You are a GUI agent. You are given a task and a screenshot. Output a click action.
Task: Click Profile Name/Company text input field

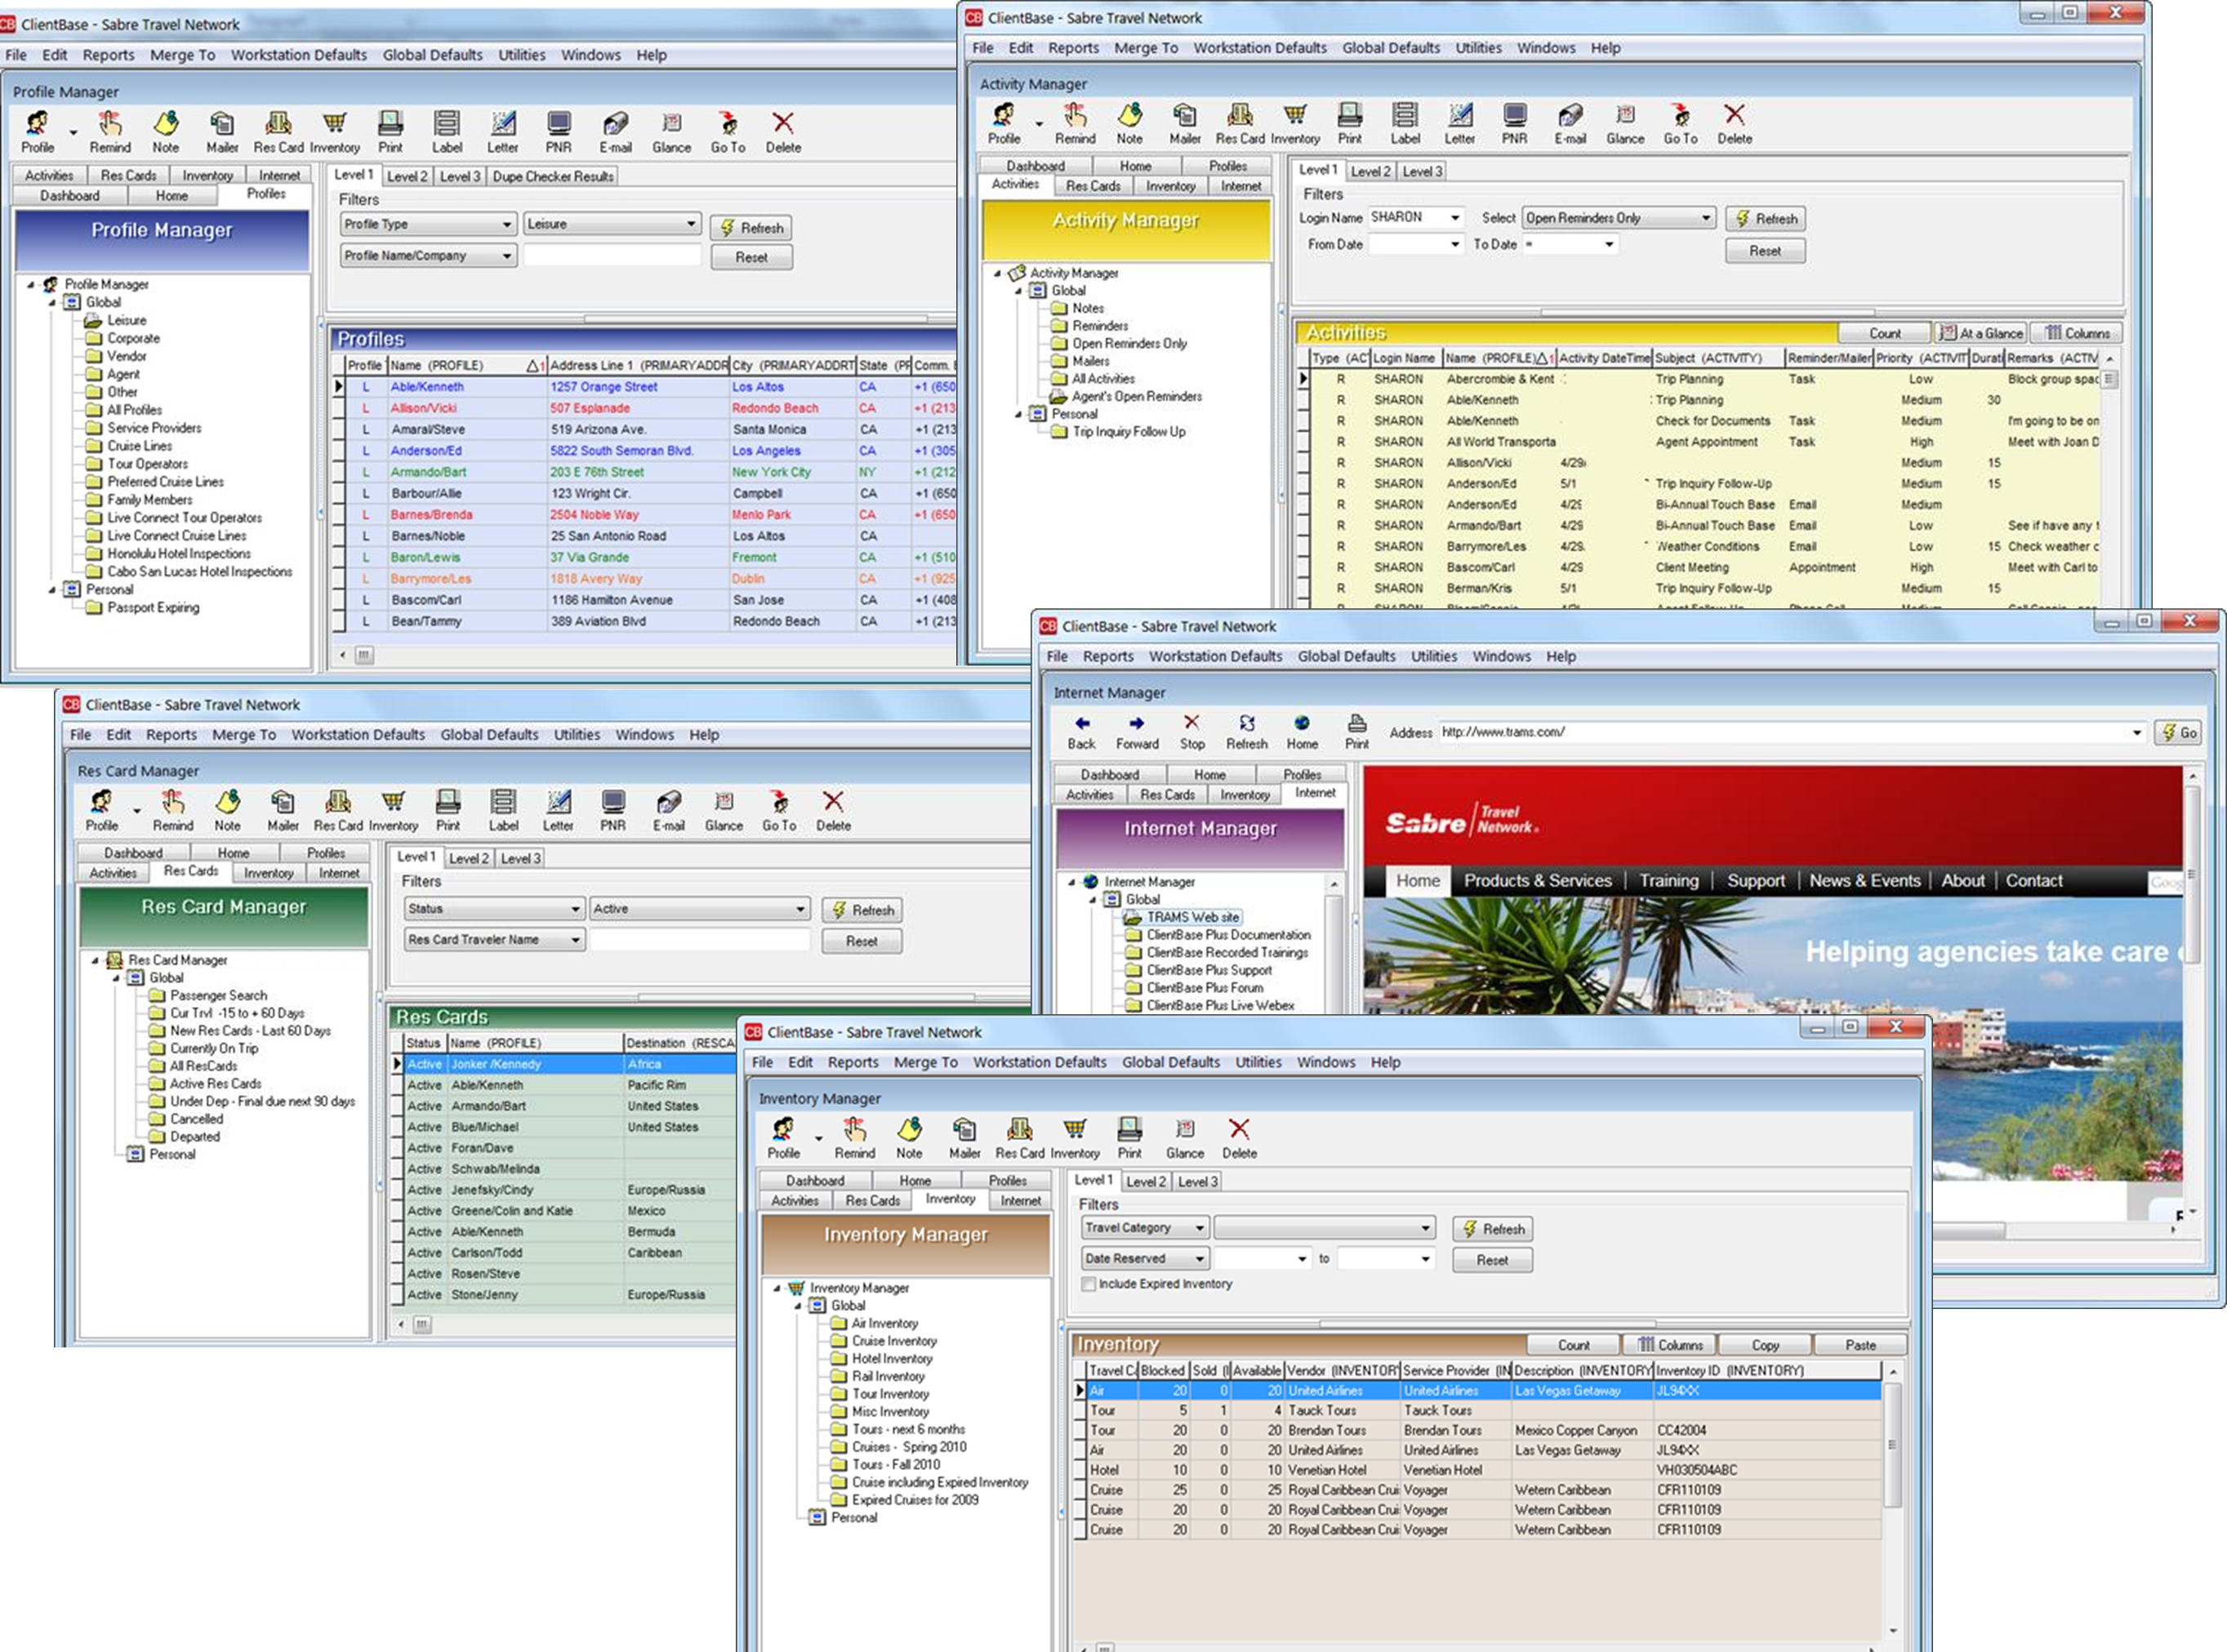612,256
